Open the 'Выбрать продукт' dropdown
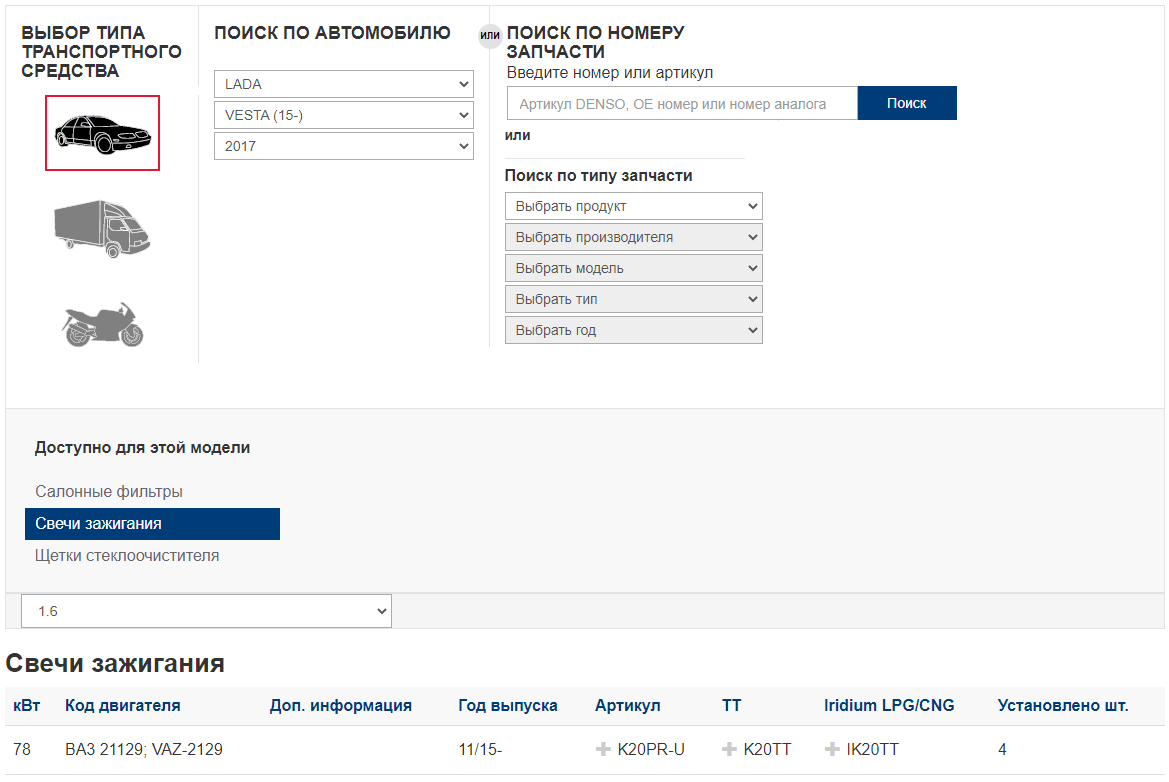Viewport: 1169px width, 782px height. (634, 206)
